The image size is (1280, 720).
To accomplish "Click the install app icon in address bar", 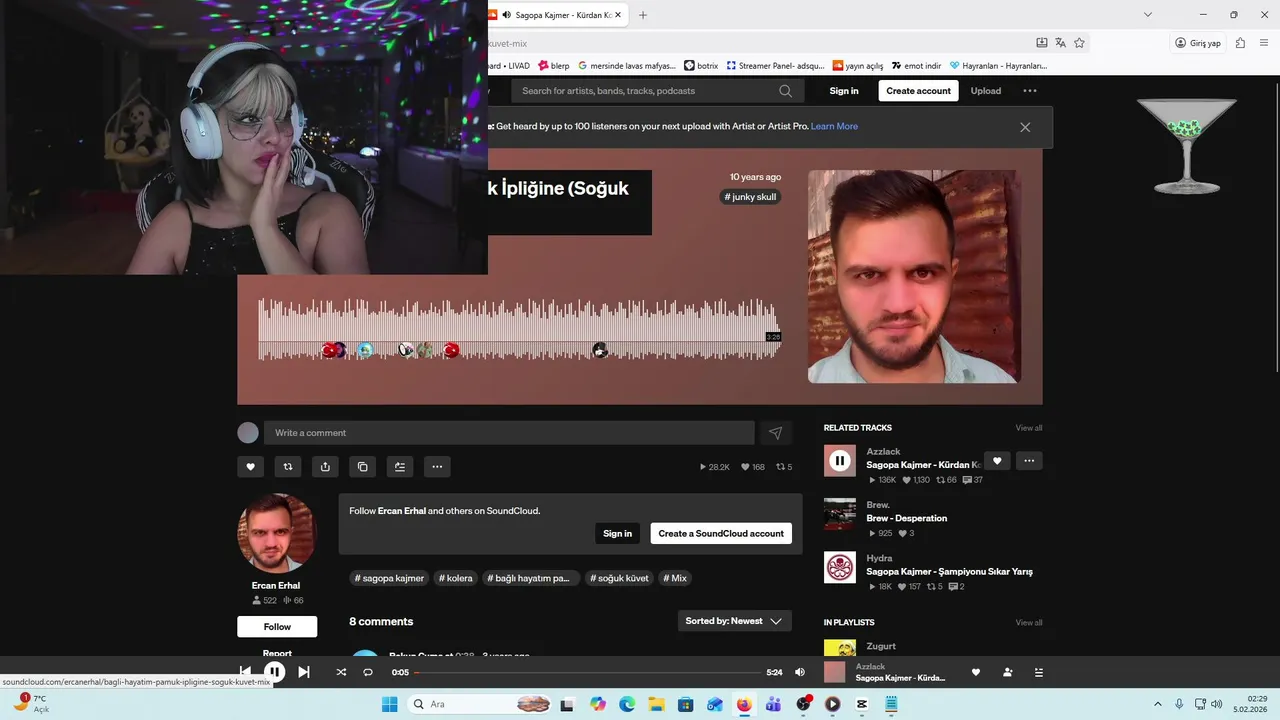I will tap(1042, 43).
